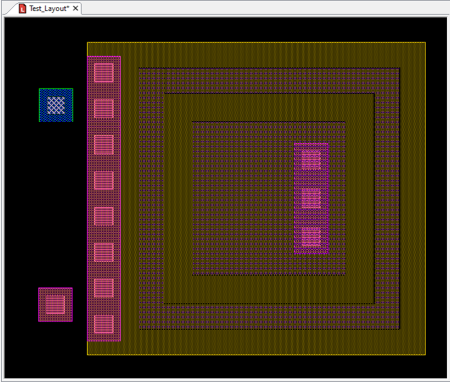The image size is (450, 382).
Task: Select top pink pad in inner three-pad strip
Action: (311, 160)
